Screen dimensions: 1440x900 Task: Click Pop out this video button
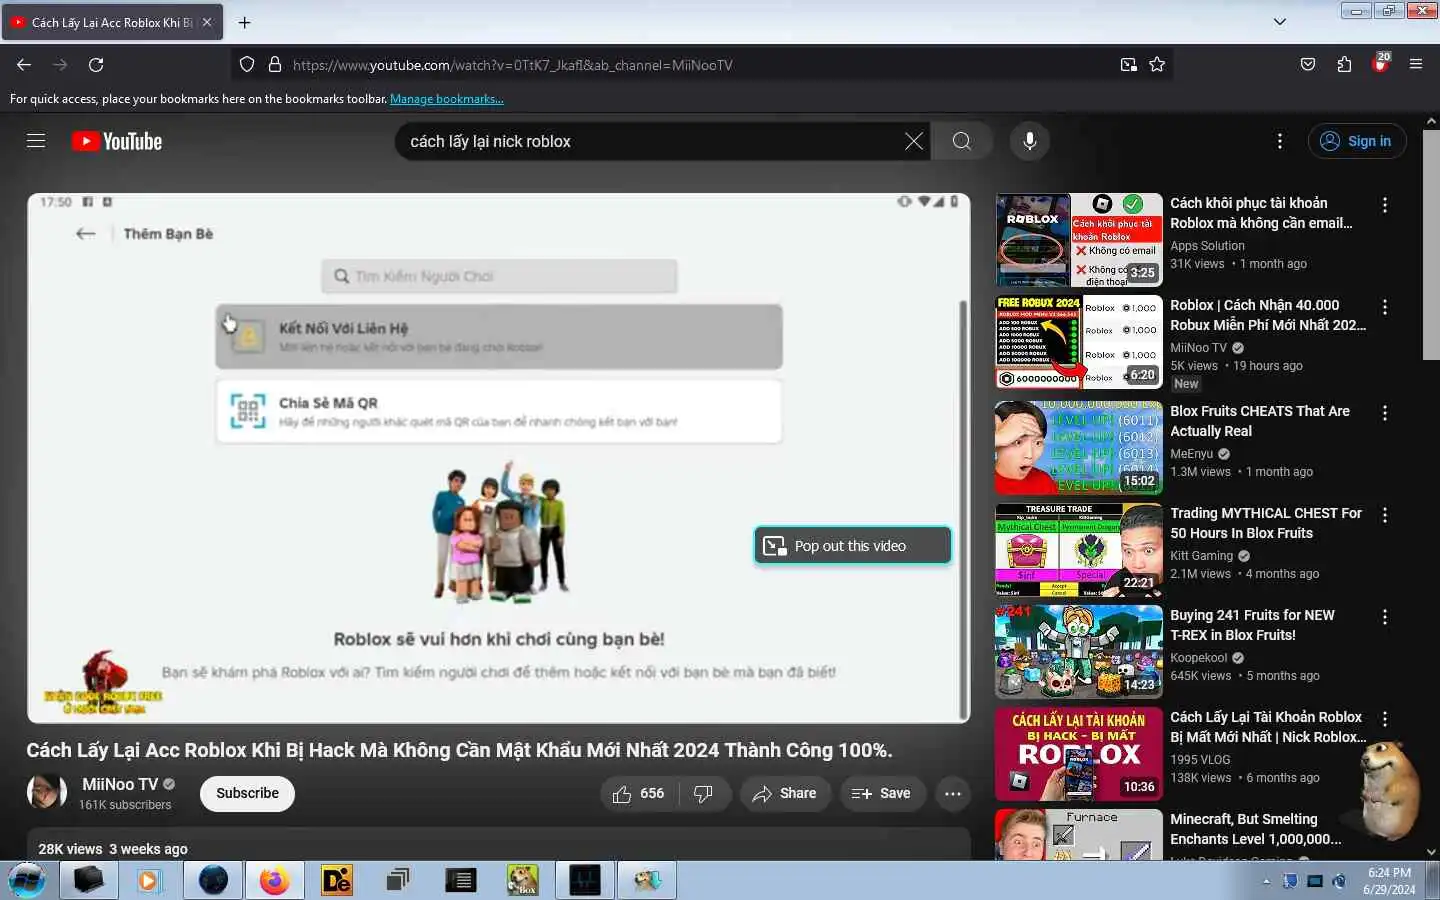click(x=852, y=545)
